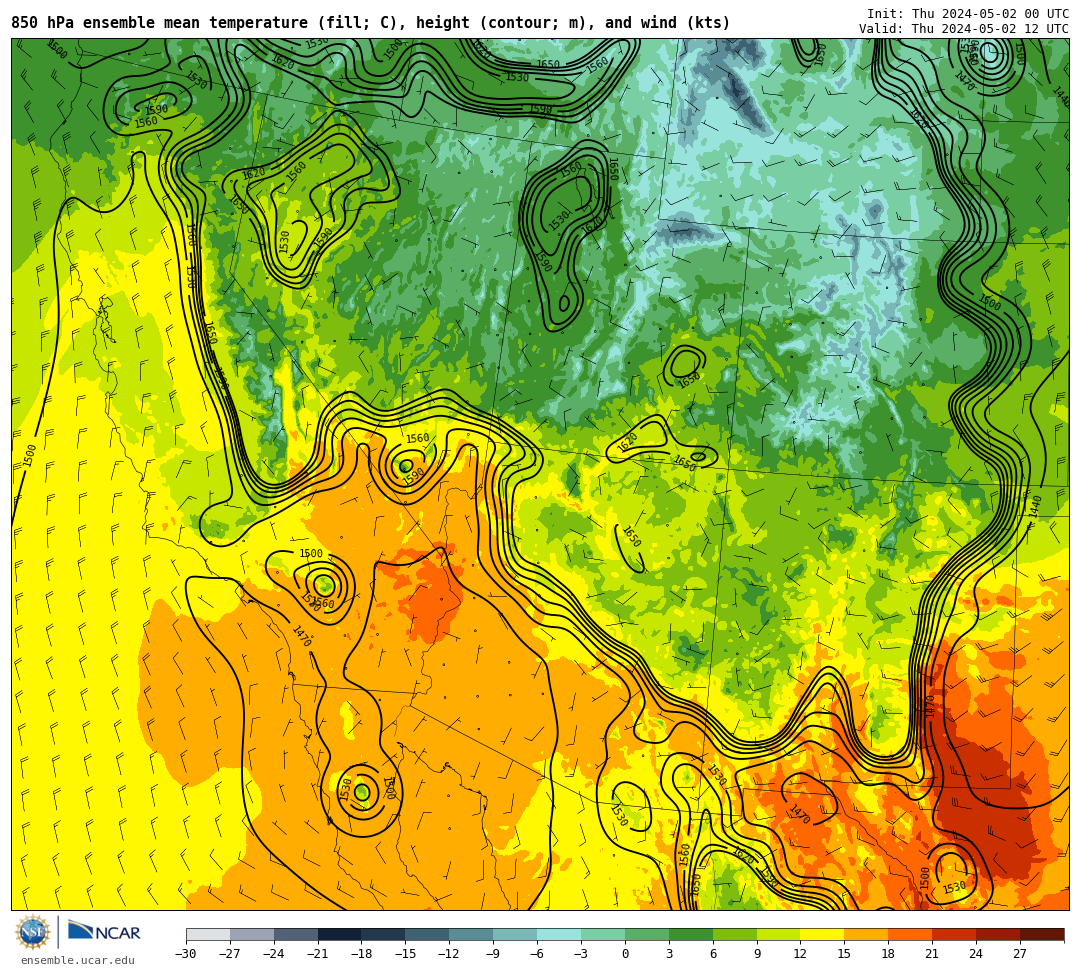Click the colorbar swatch between 0 and 3
This screenshot has height=973, width=1080.
(647, 934)
